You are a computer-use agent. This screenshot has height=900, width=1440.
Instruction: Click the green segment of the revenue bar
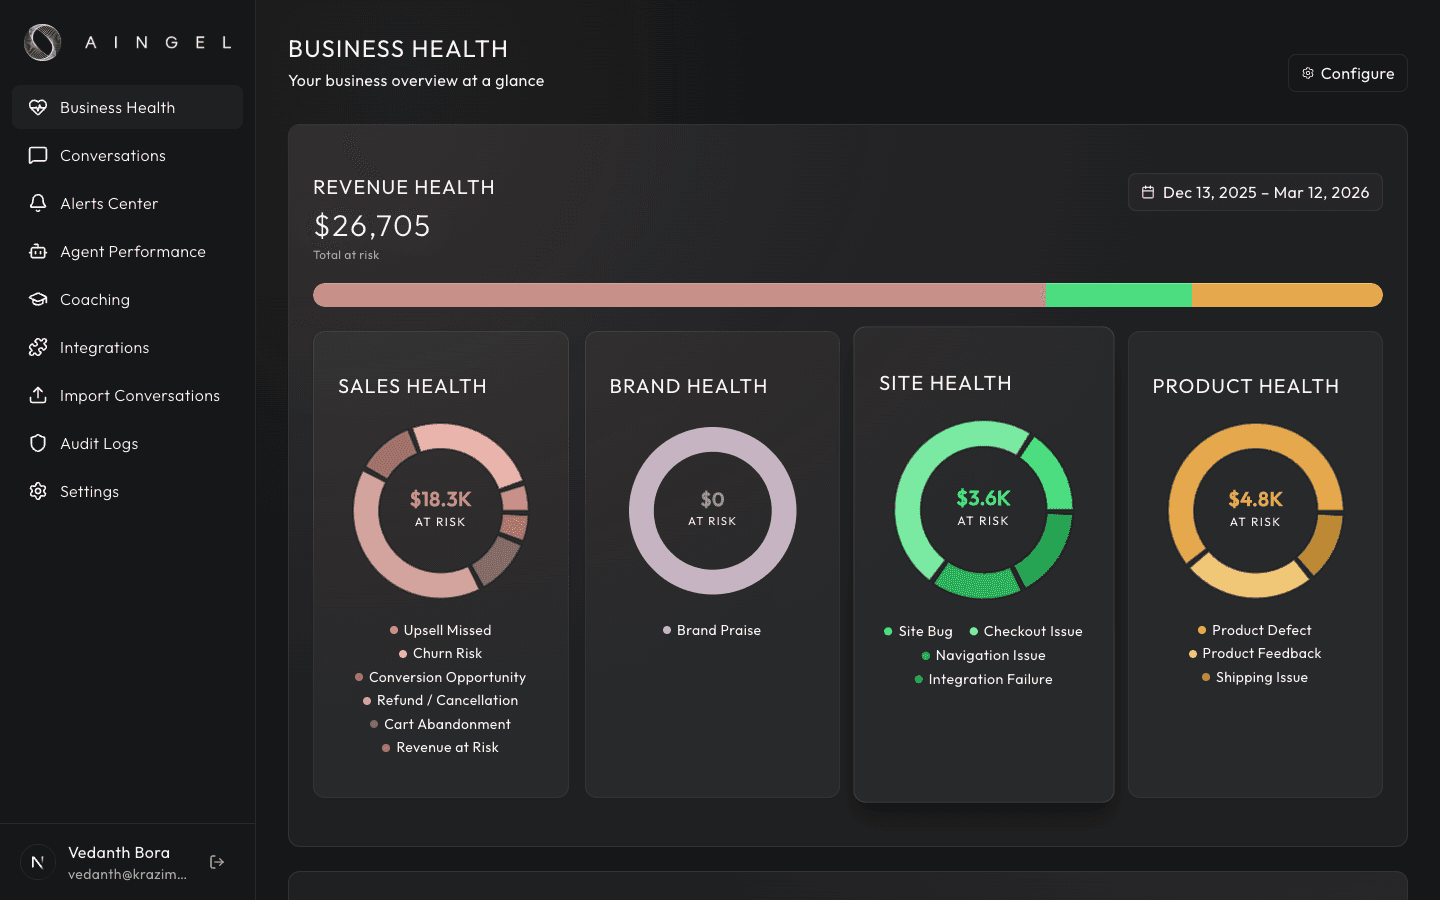(1117, 295)
